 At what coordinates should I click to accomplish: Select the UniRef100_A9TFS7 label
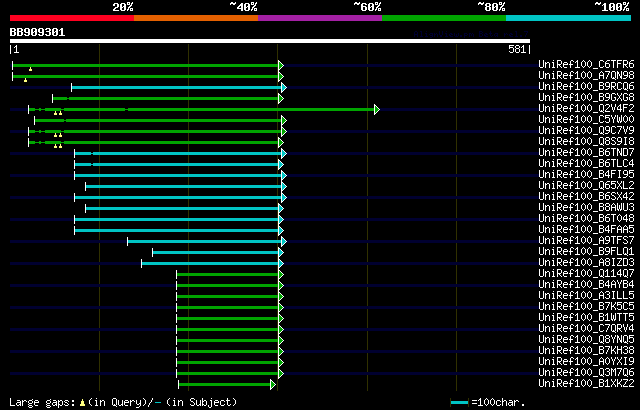pos(587,241)
